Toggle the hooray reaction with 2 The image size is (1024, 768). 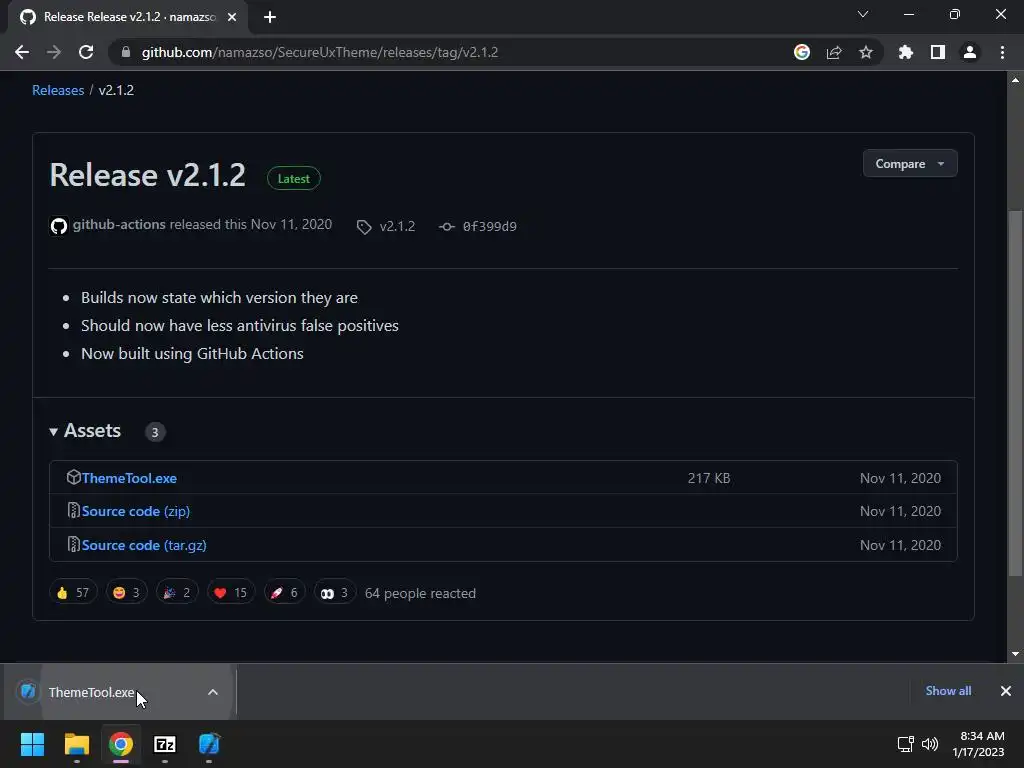(x=177, y=592)
